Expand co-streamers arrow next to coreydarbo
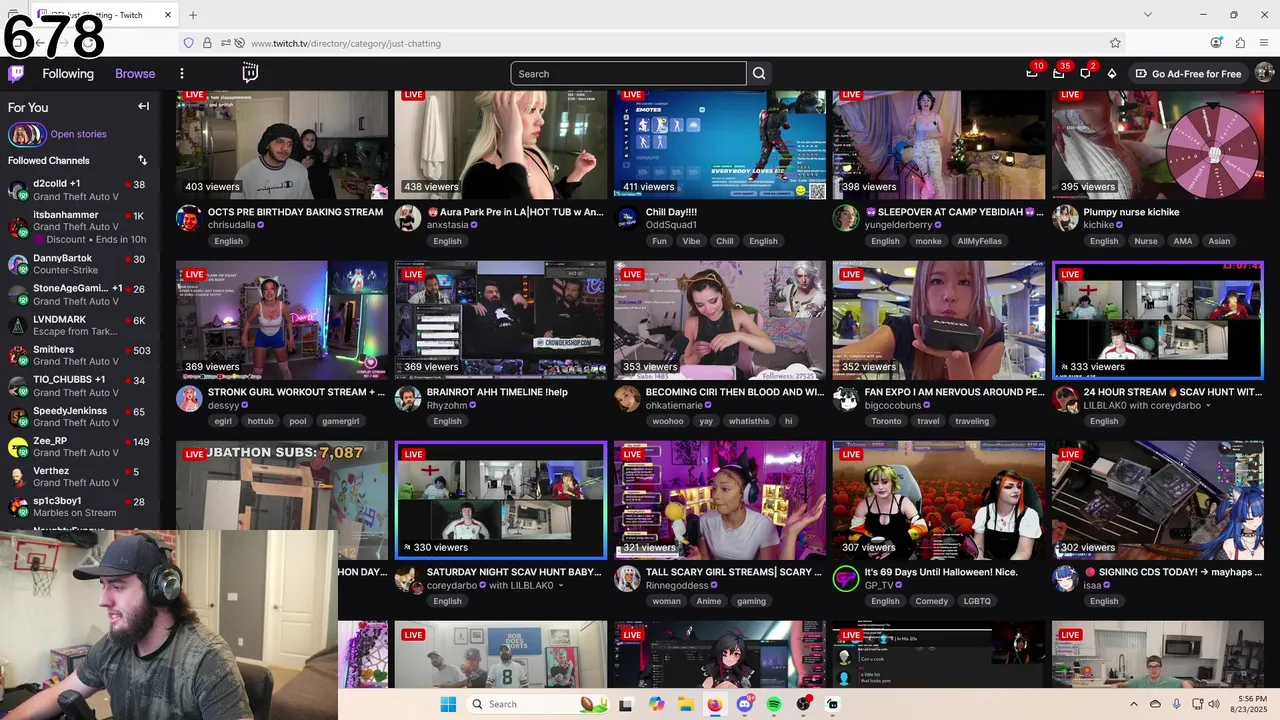1280x720 pixels. (1208, 405)
